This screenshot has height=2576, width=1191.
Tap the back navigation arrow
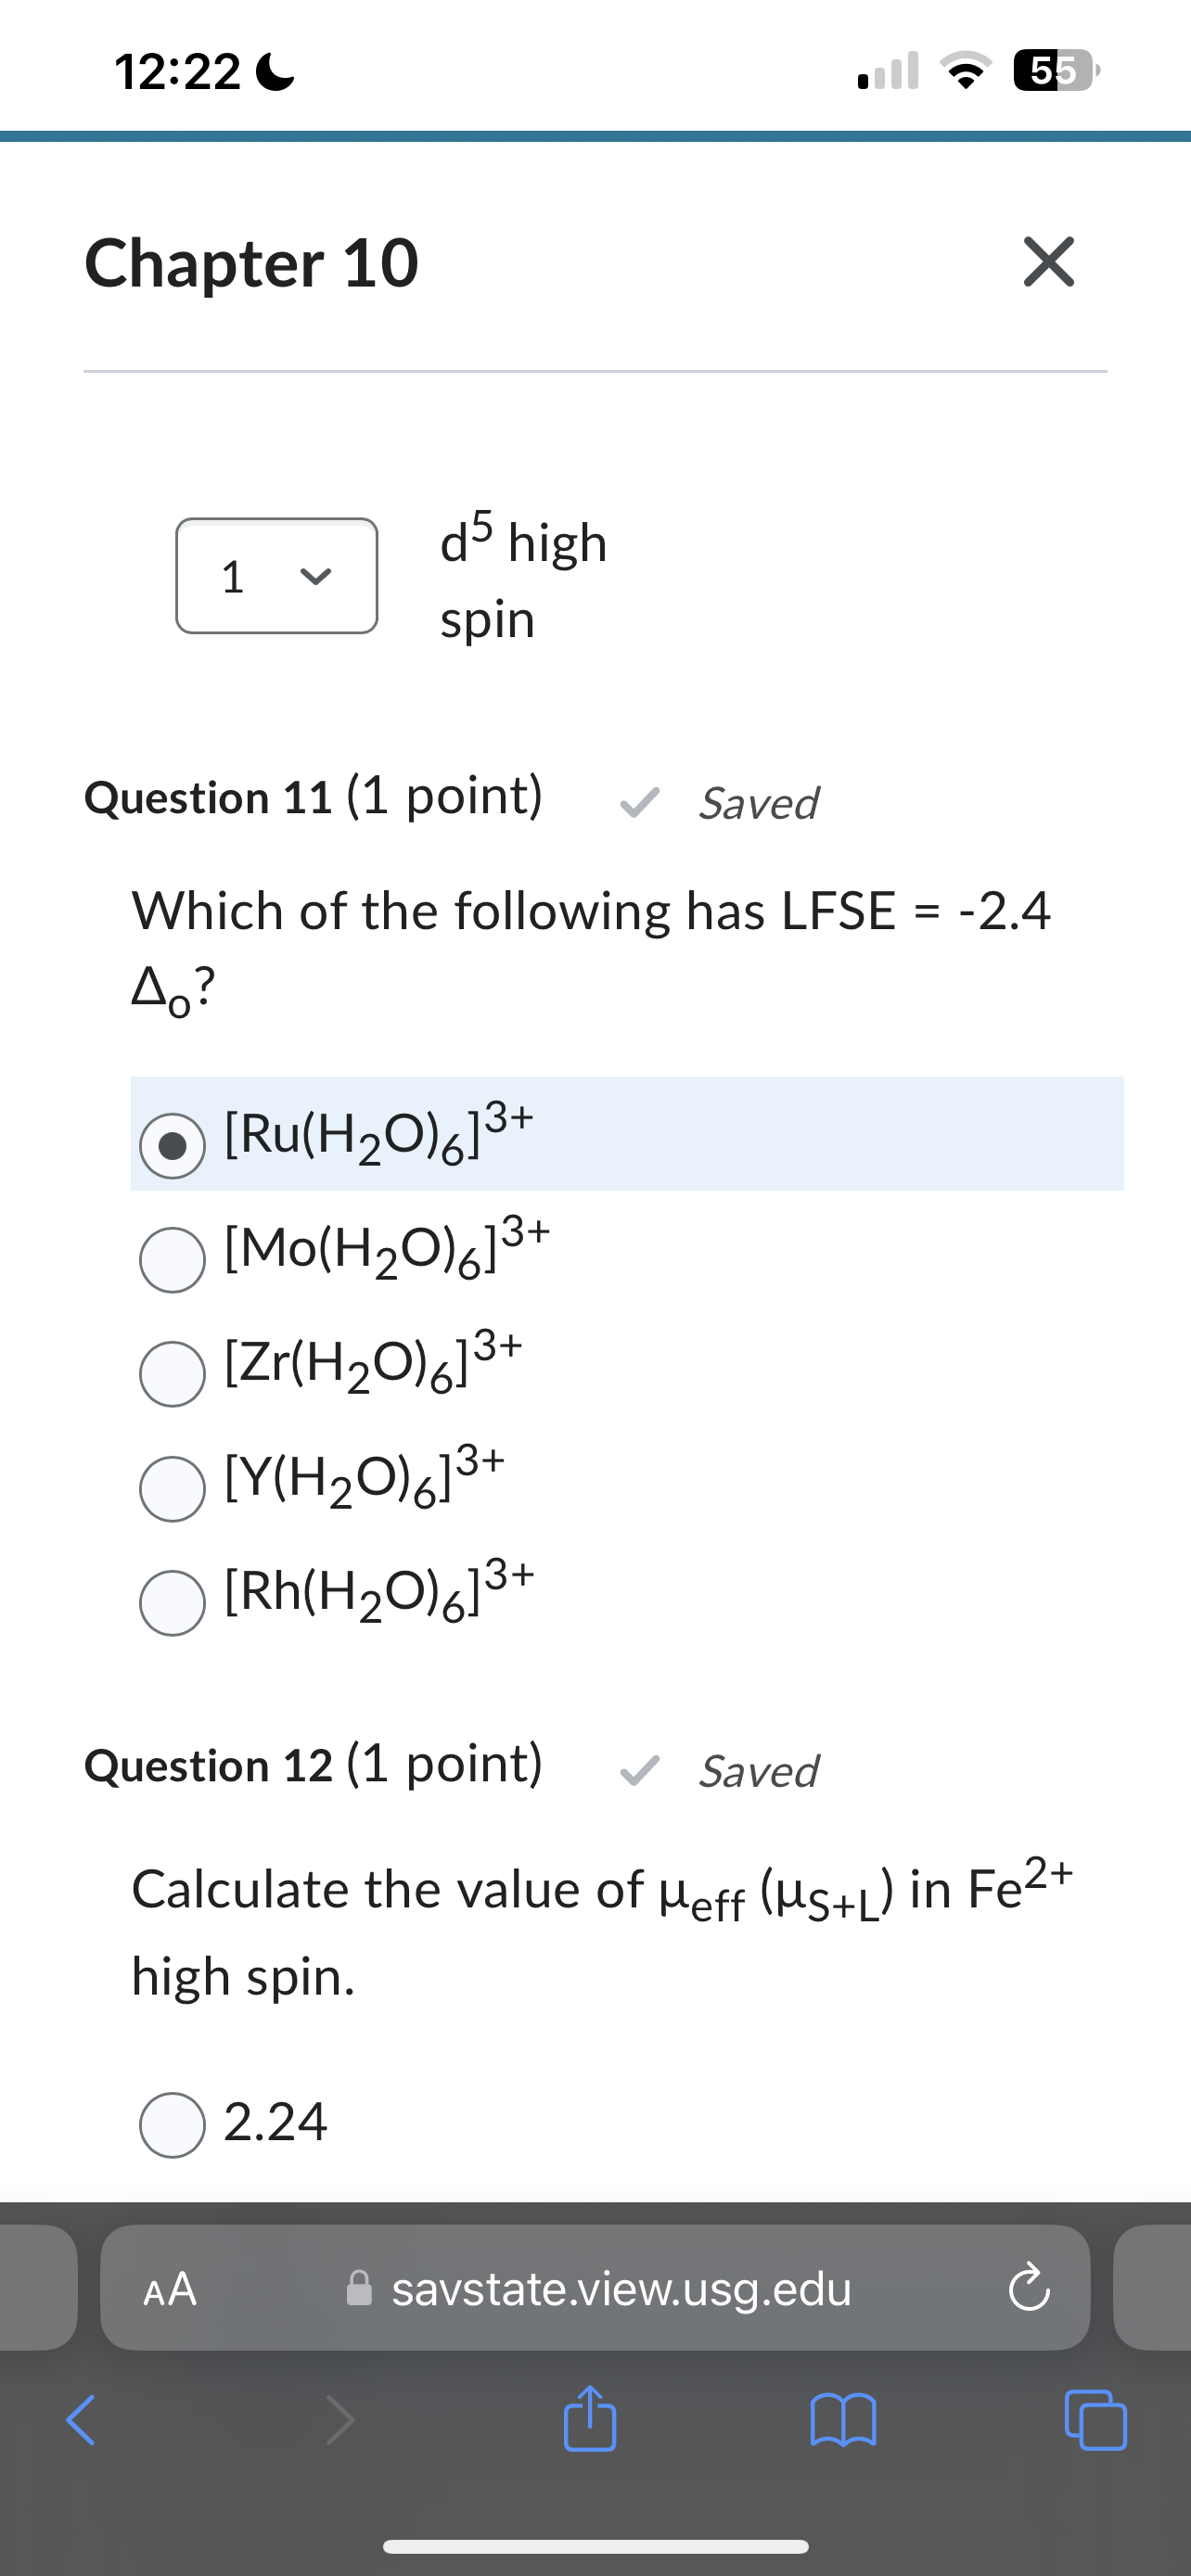tap(80, 2423)
